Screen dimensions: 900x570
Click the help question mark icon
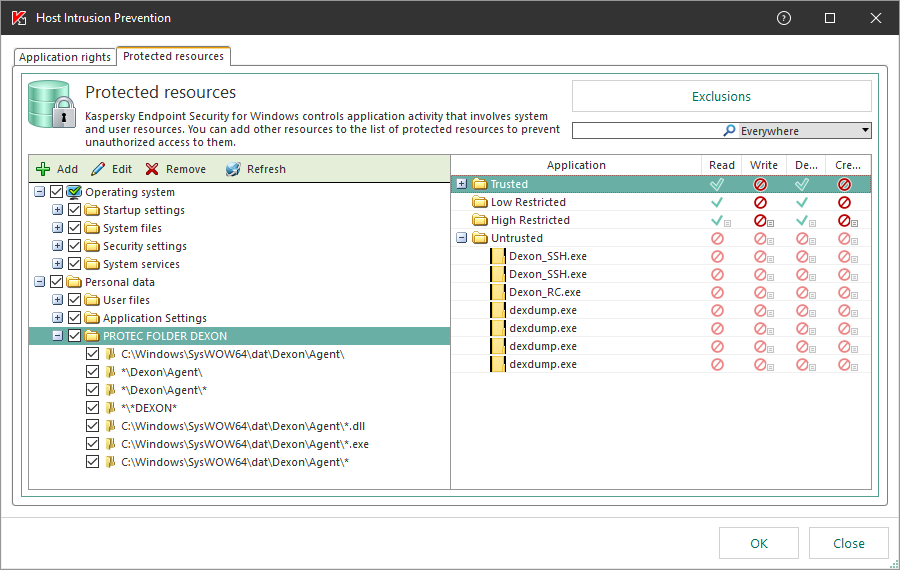(784, 18)
